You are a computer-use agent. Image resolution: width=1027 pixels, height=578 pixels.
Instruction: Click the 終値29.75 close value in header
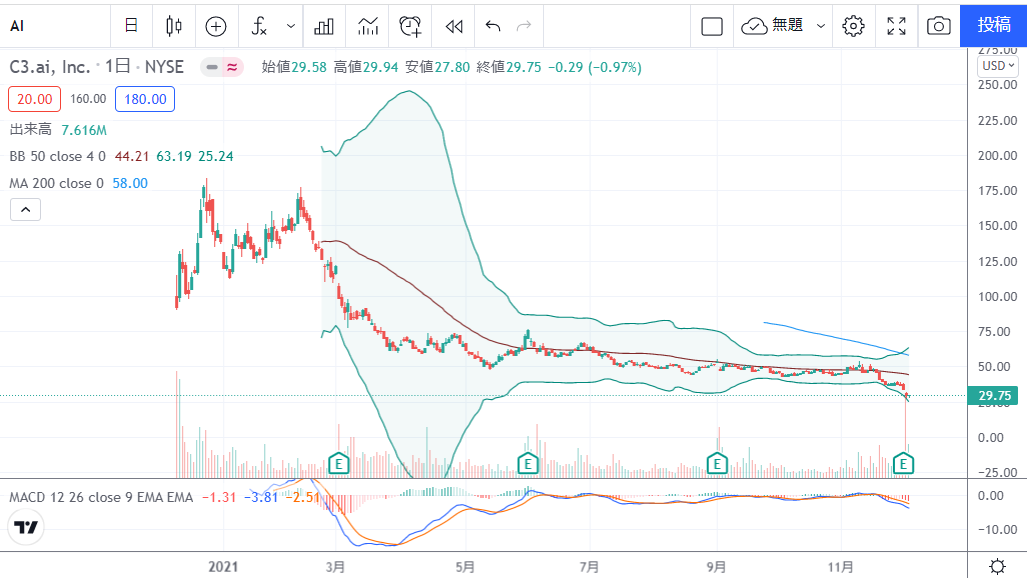pyautogui.click(x=509, y=67)
